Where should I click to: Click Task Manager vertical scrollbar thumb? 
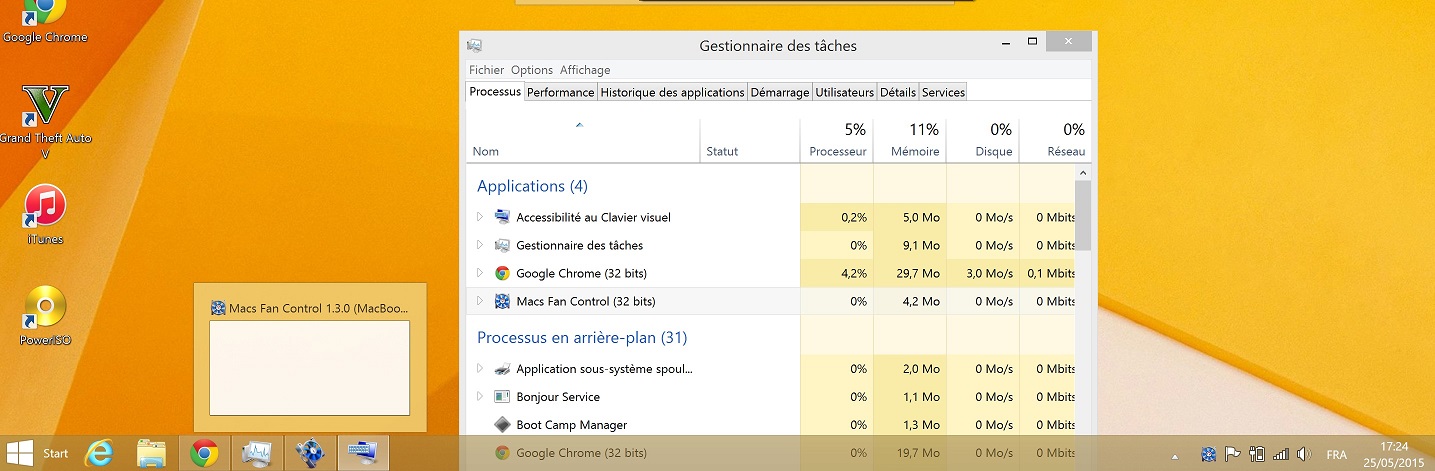coord(1083,215)
